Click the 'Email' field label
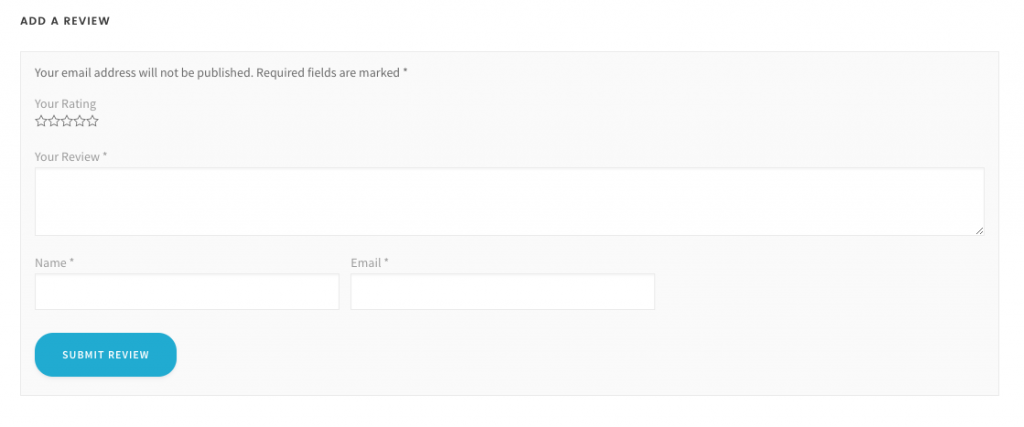1024x427 pixels. point(366,262)
